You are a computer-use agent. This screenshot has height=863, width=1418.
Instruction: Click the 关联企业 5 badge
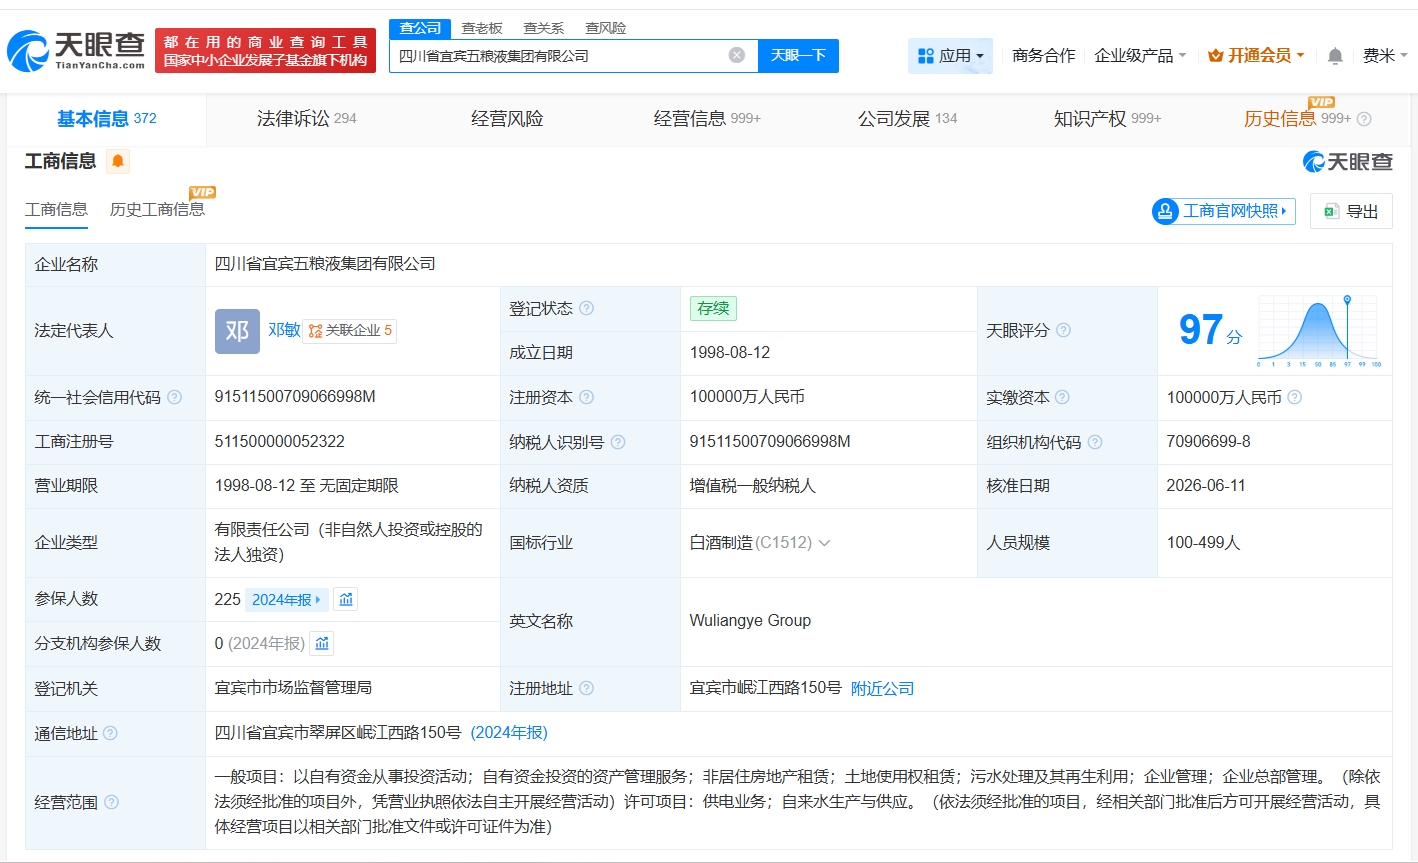(350, 330)
